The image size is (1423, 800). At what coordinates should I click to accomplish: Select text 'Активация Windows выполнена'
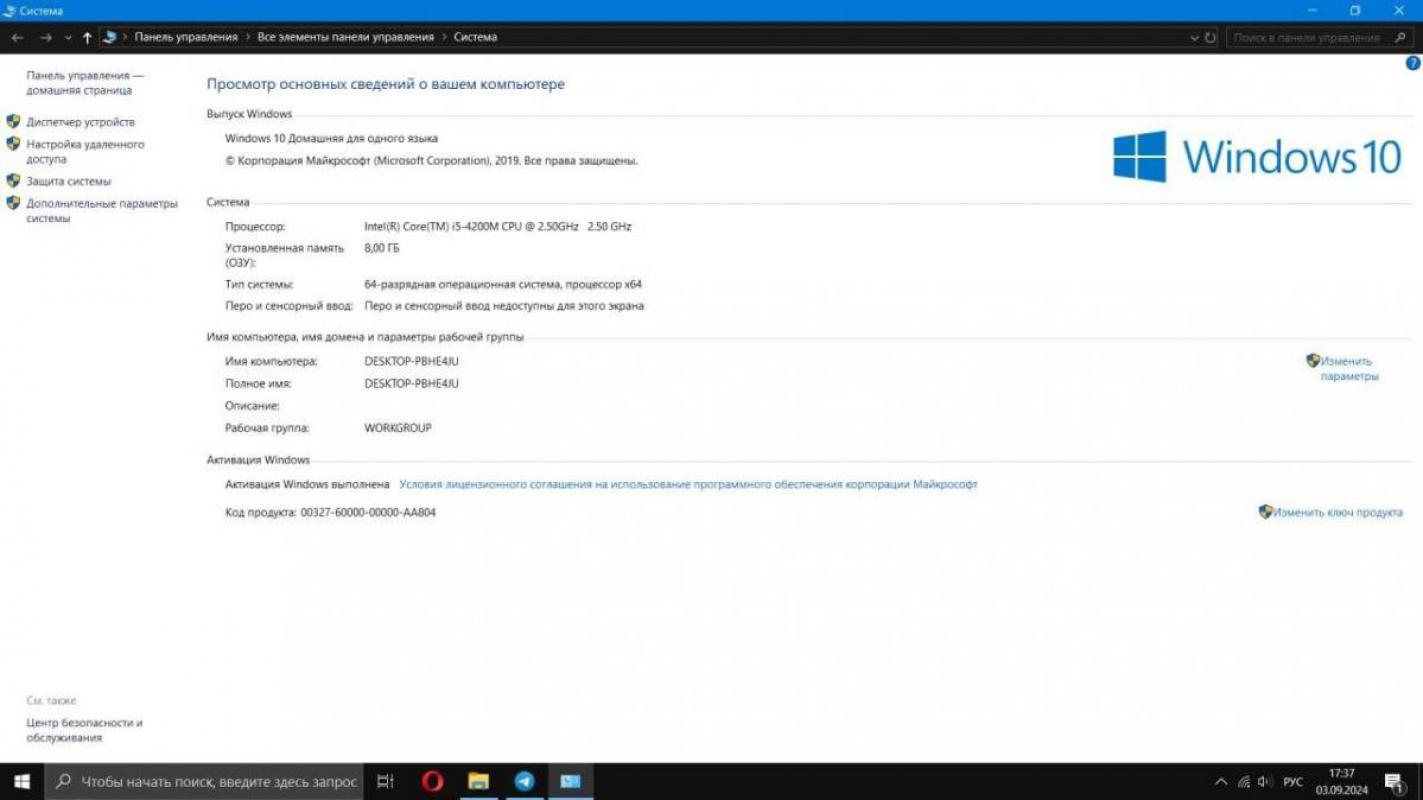pyautogui.click(x=307, y=484)
